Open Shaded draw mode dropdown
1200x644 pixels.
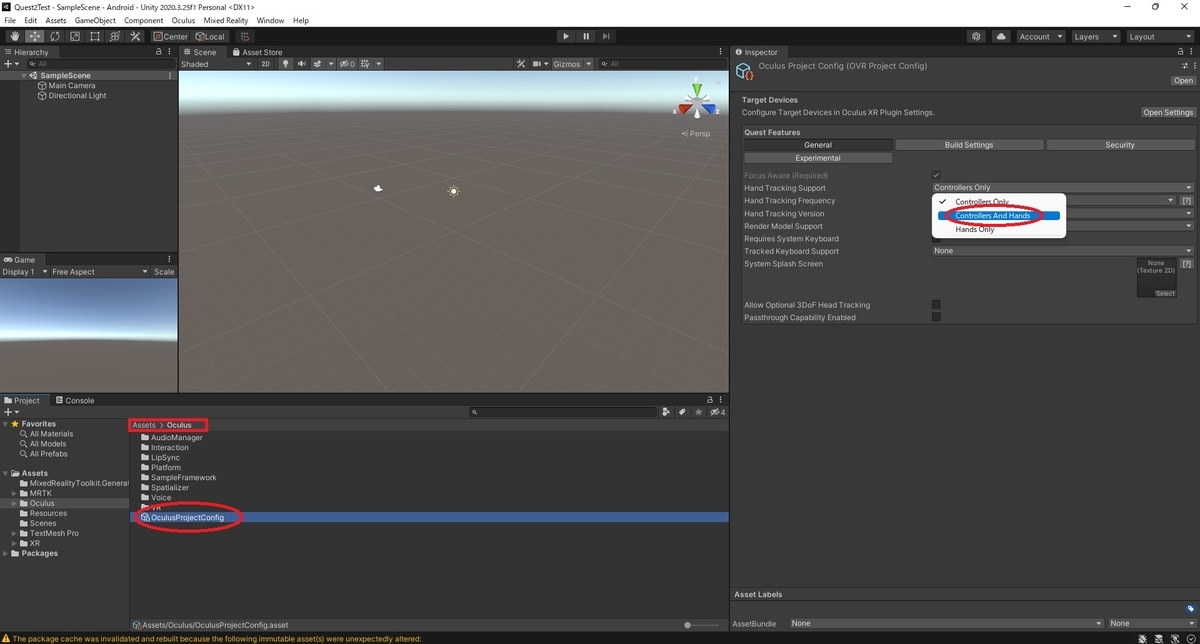(x=217, y=64)
